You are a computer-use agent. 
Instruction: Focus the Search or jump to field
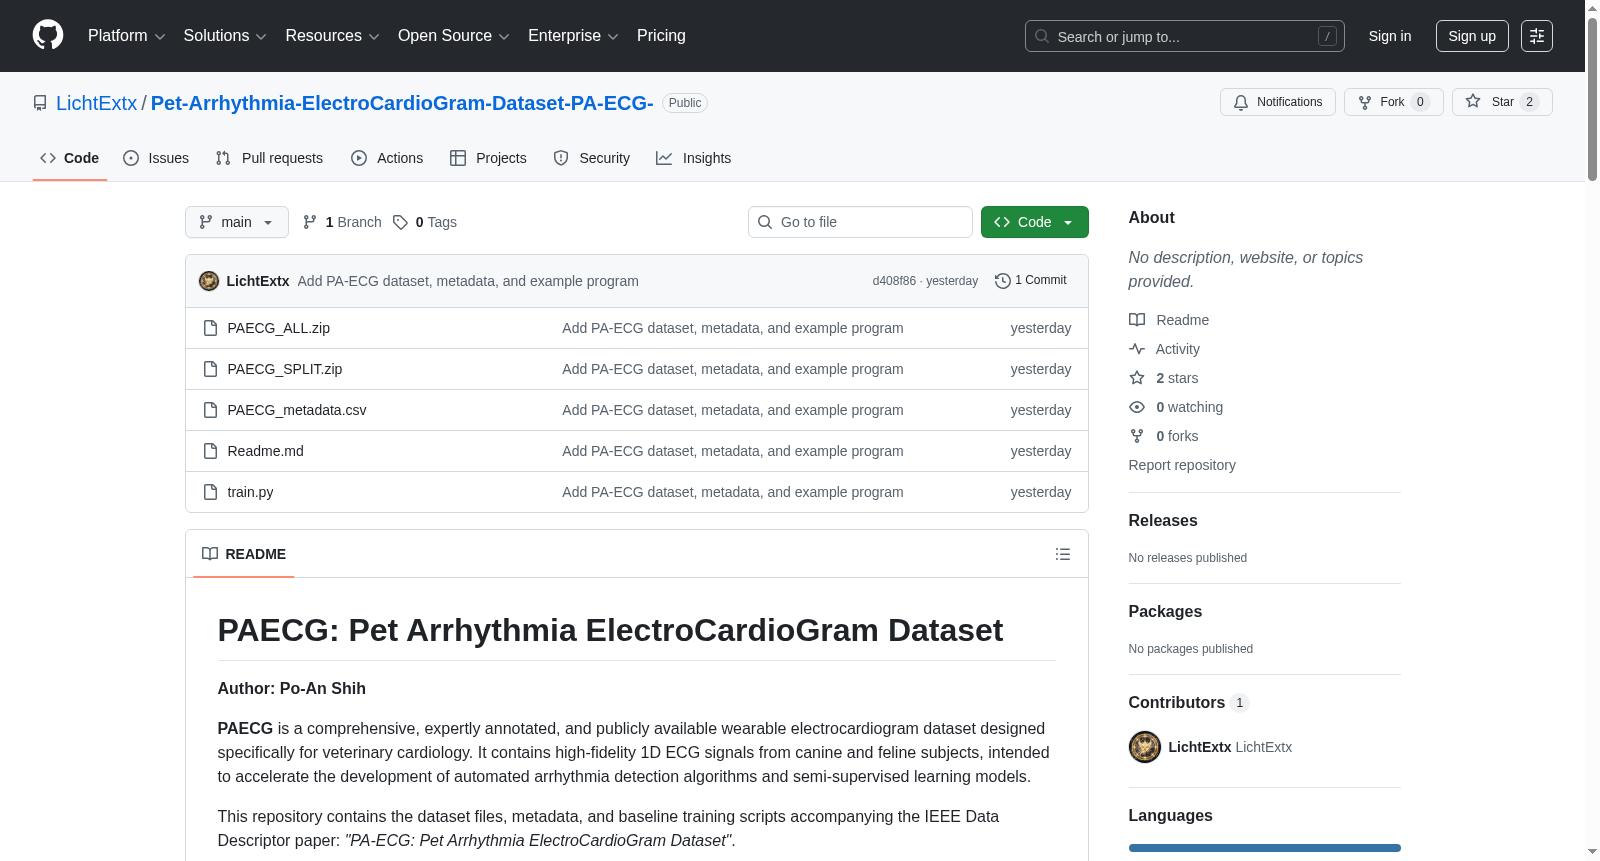coord(1185,36)
